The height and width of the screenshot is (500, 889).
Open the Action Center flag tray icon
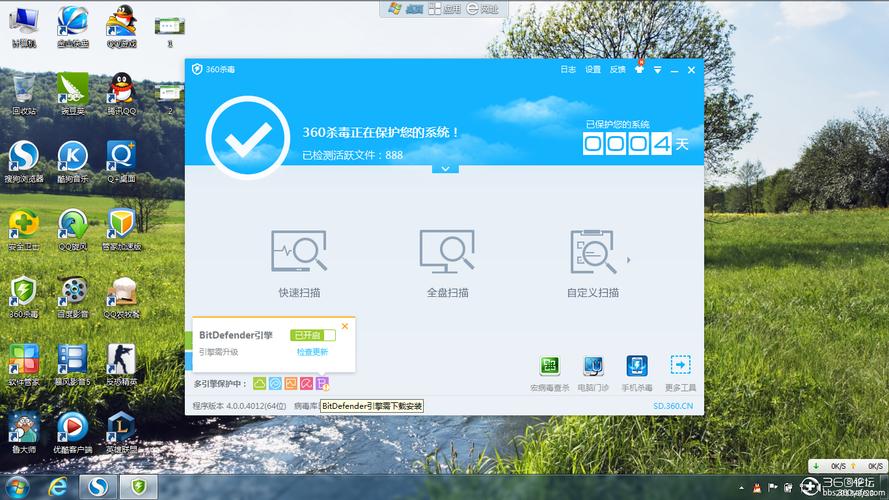click(x=772, y=487)
